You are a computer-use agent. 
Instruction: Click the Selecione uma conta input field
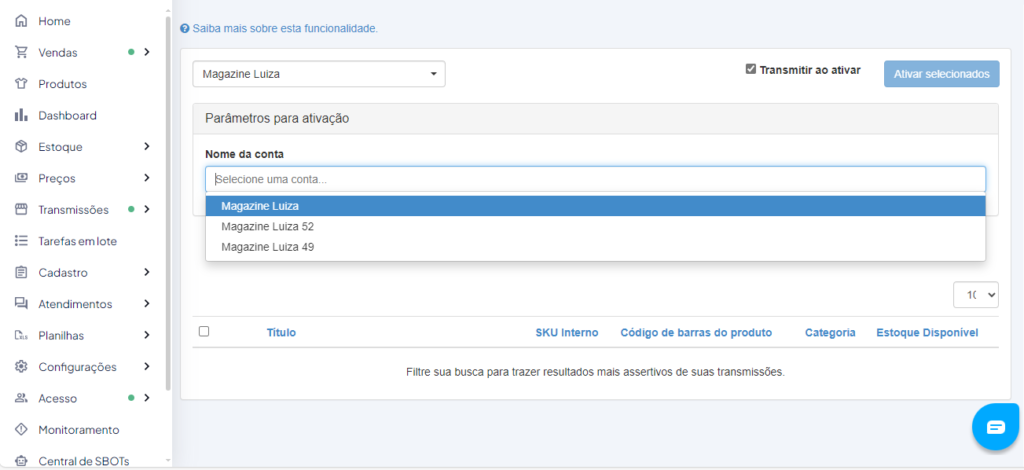tap(595, 179)
